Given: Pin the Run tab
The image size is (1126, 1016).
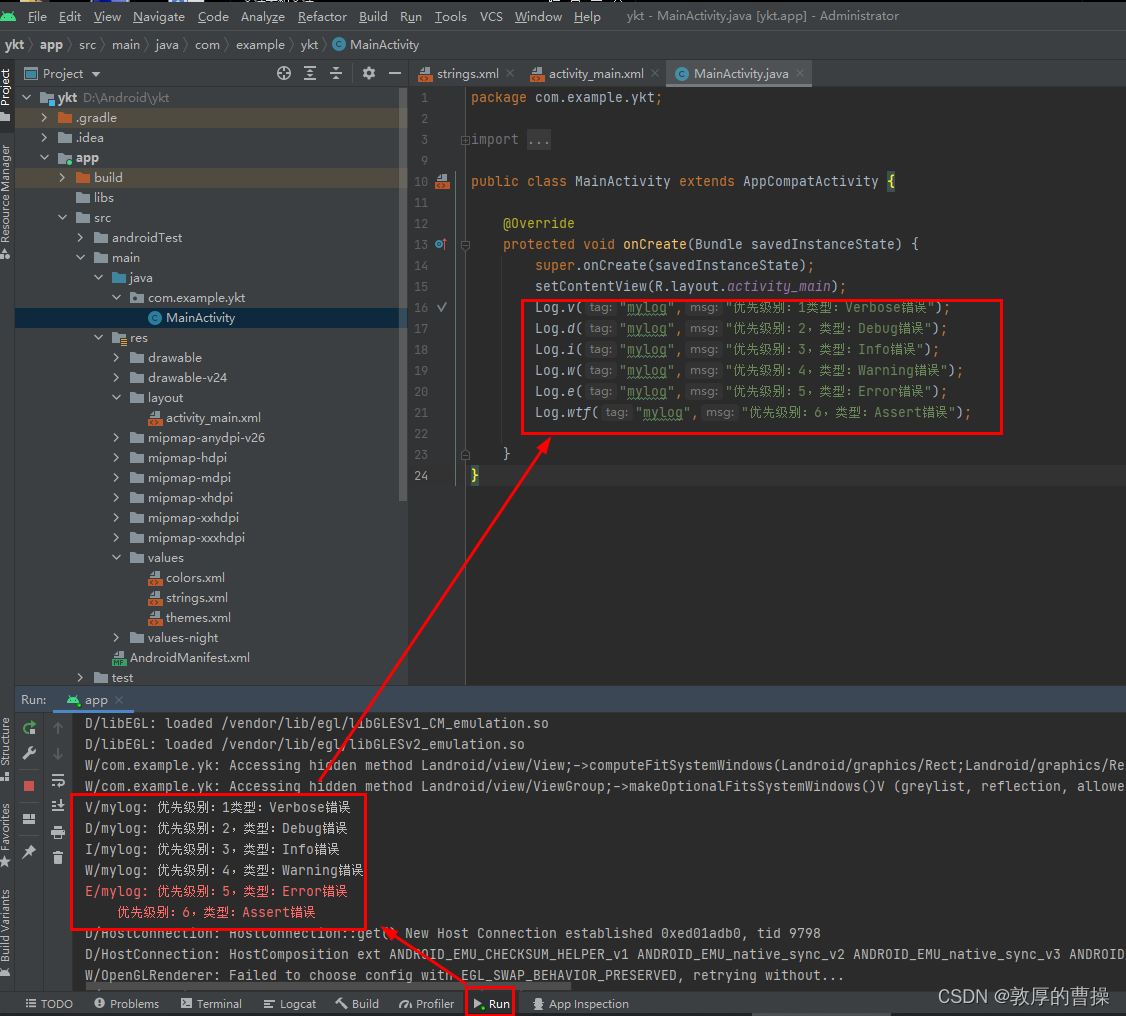Looking at the screenshot, I should tap(29, 852).
